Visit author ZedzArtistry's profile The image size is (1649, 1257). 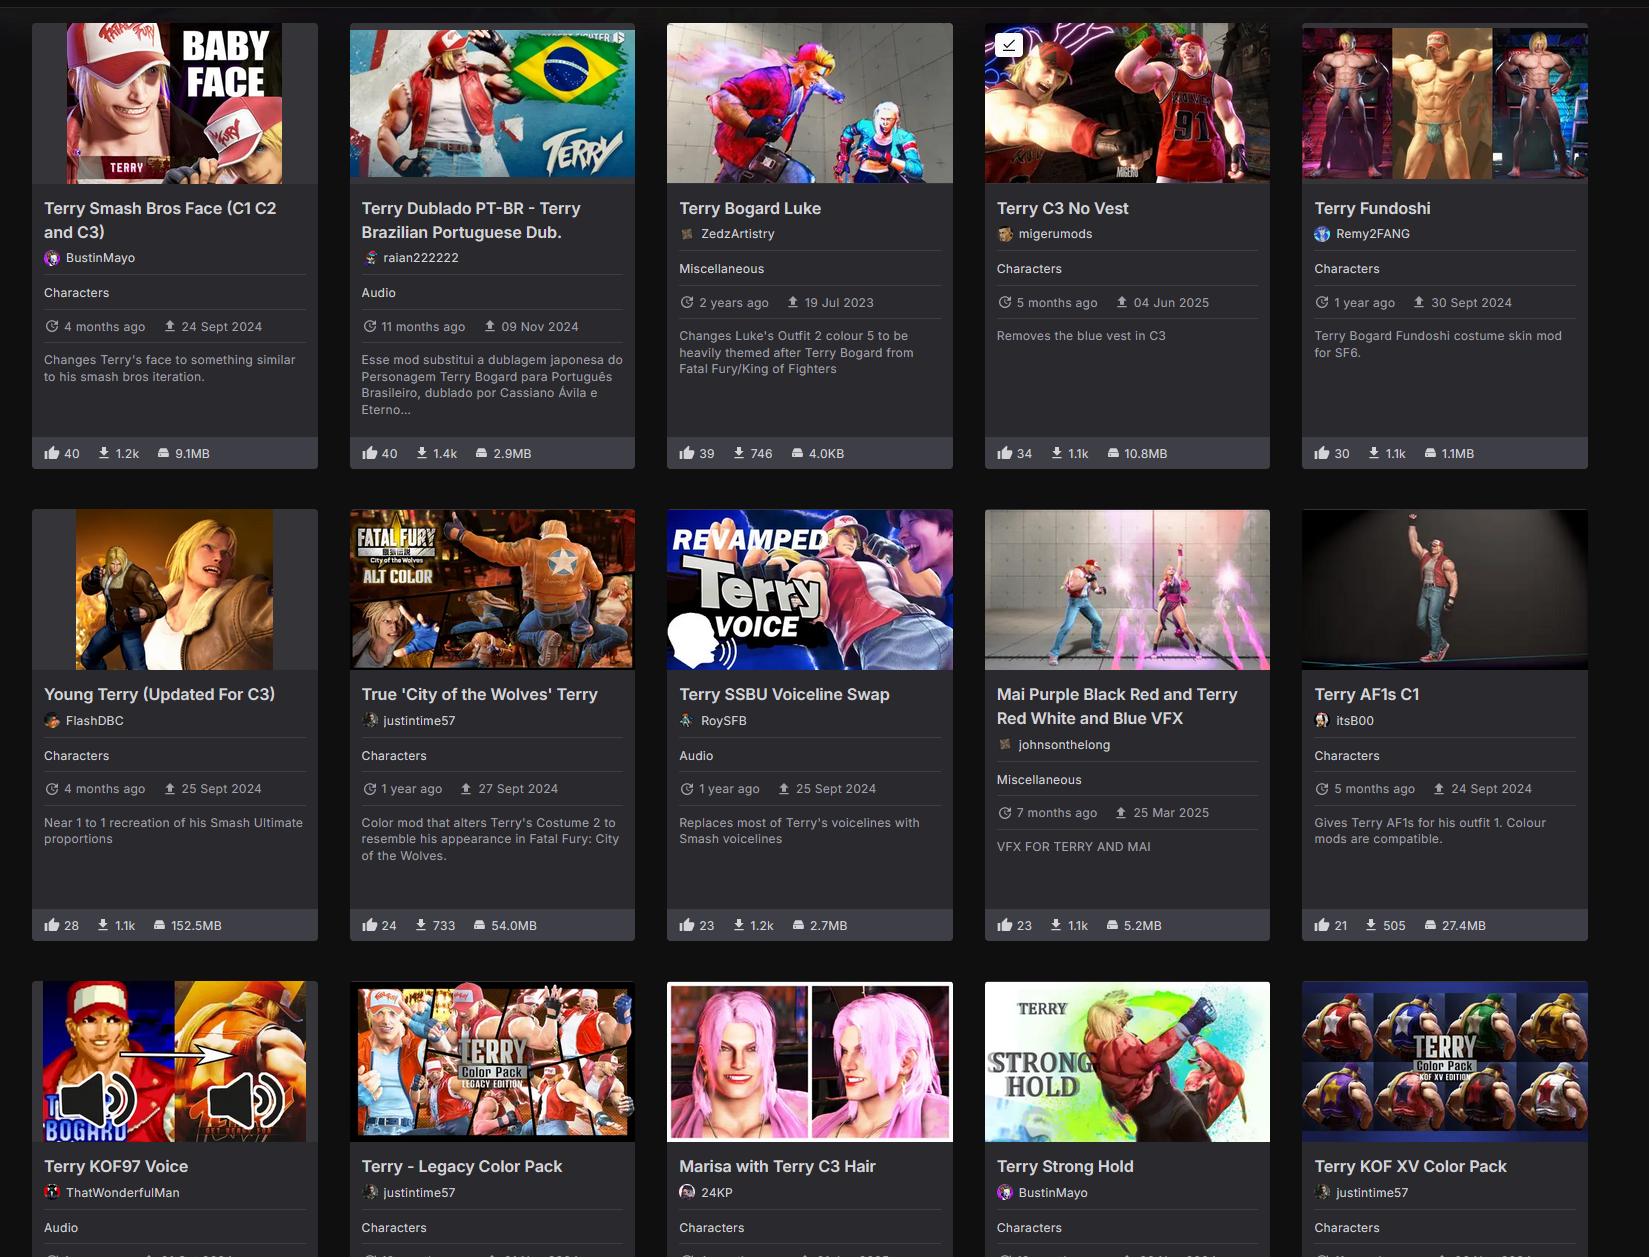click(738, 234)
